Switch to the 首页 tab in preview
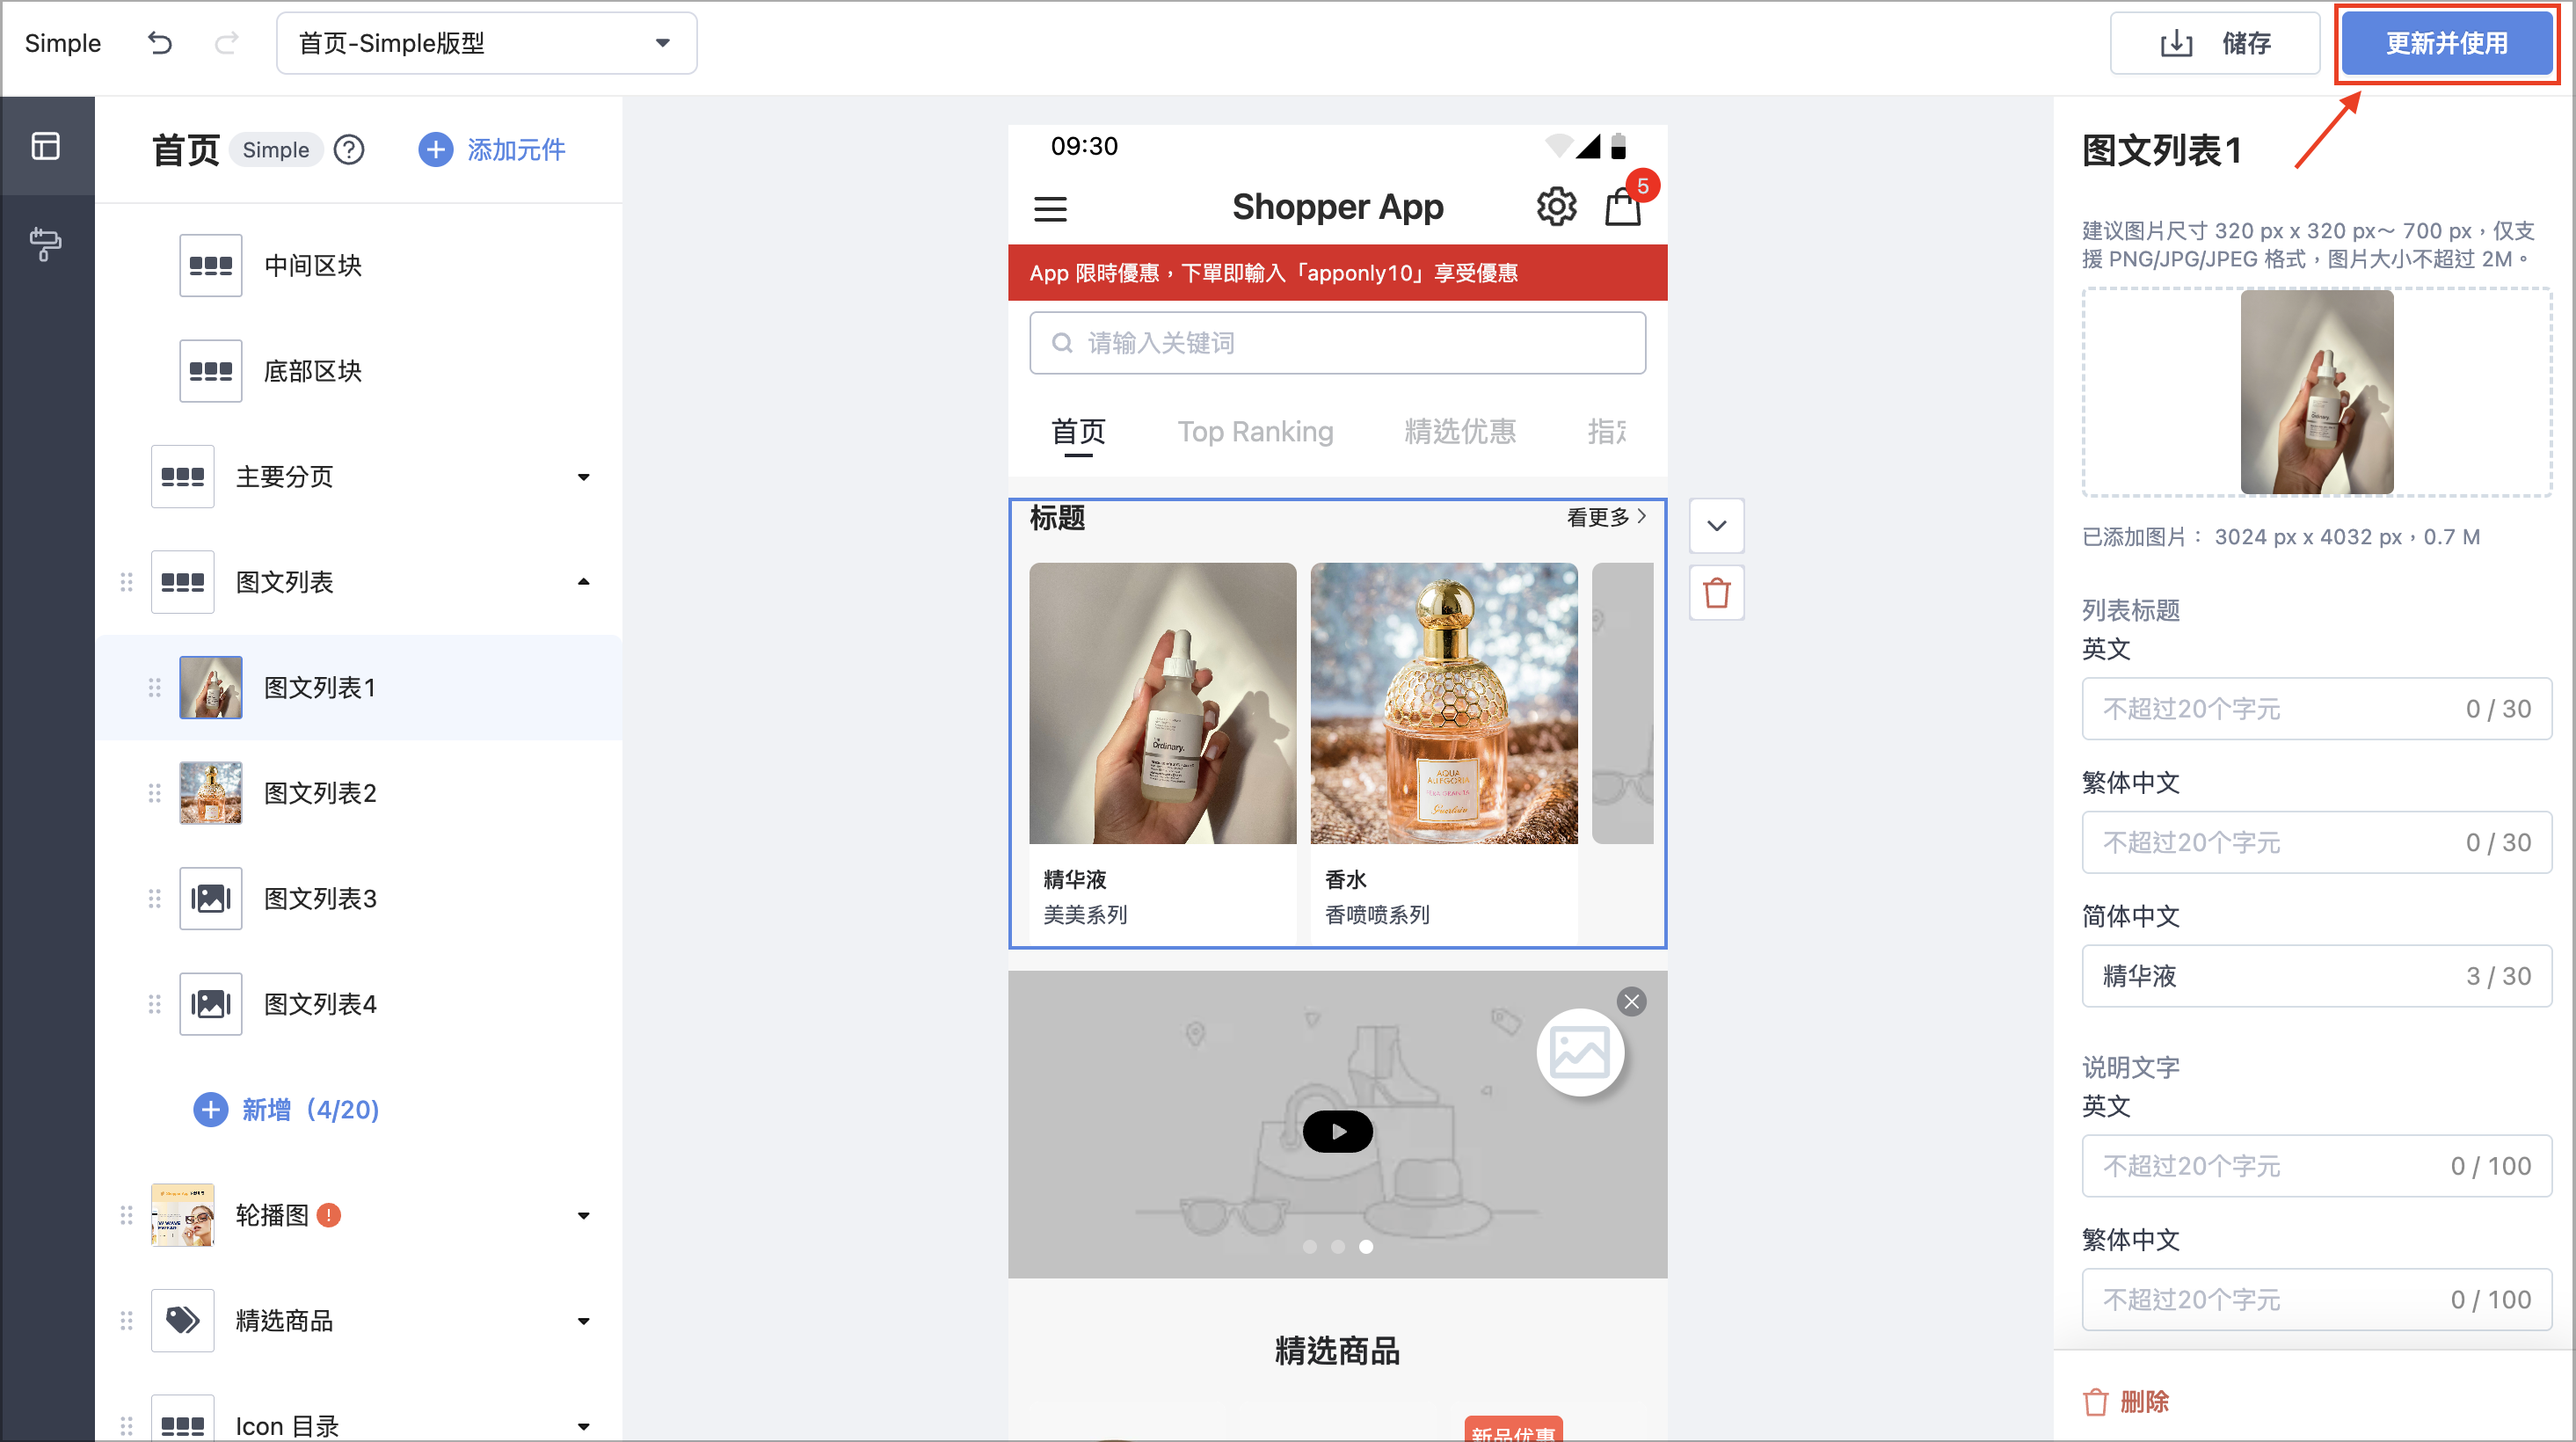This screenshot has height=1442, width=2576. pos(1078,431)
